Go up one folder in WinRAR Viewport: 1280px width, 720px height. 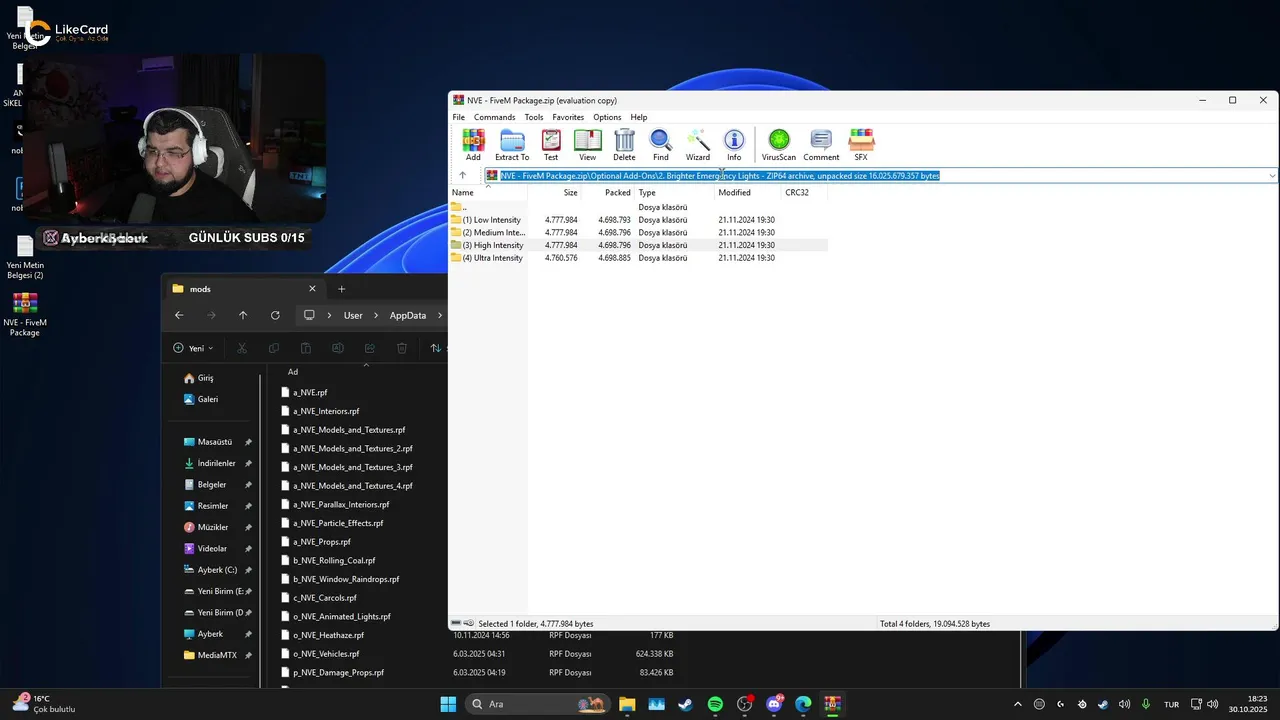point(462,175)
